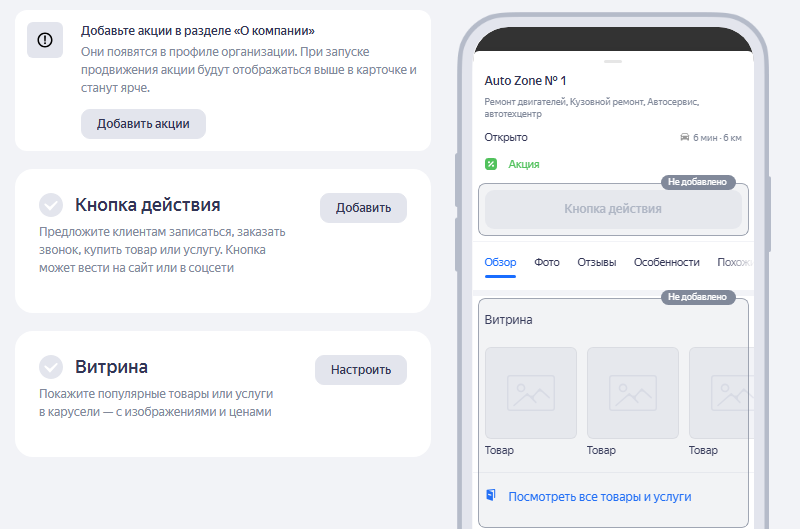Image resolution: width=800 pixels, height=529 pixels.
Task: Click the Добавьте акции в разделе heading
Action: (197, 31)
